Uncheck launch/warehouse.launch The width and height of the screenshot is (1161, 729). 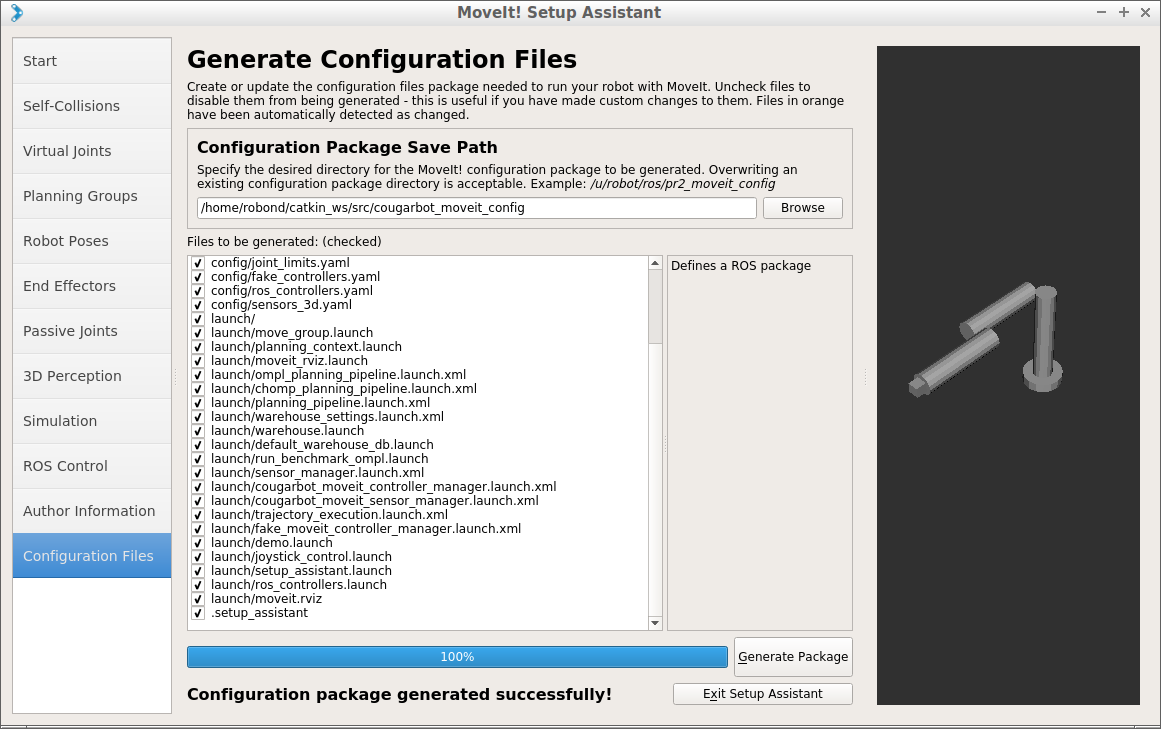coord(198,431)
